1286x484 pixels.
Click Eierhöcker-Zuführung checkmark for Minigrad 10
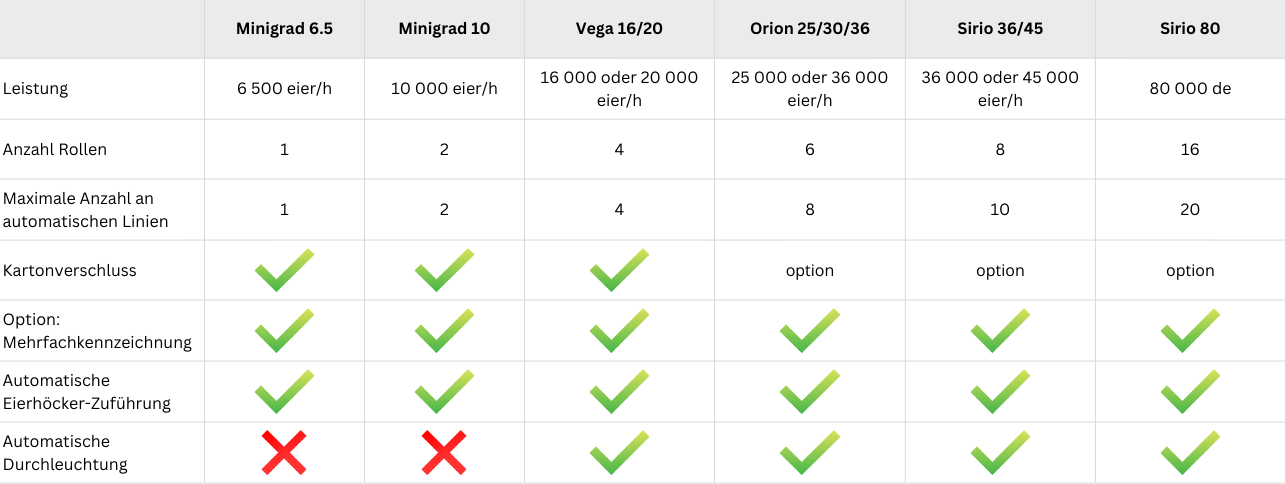point(444,391)
